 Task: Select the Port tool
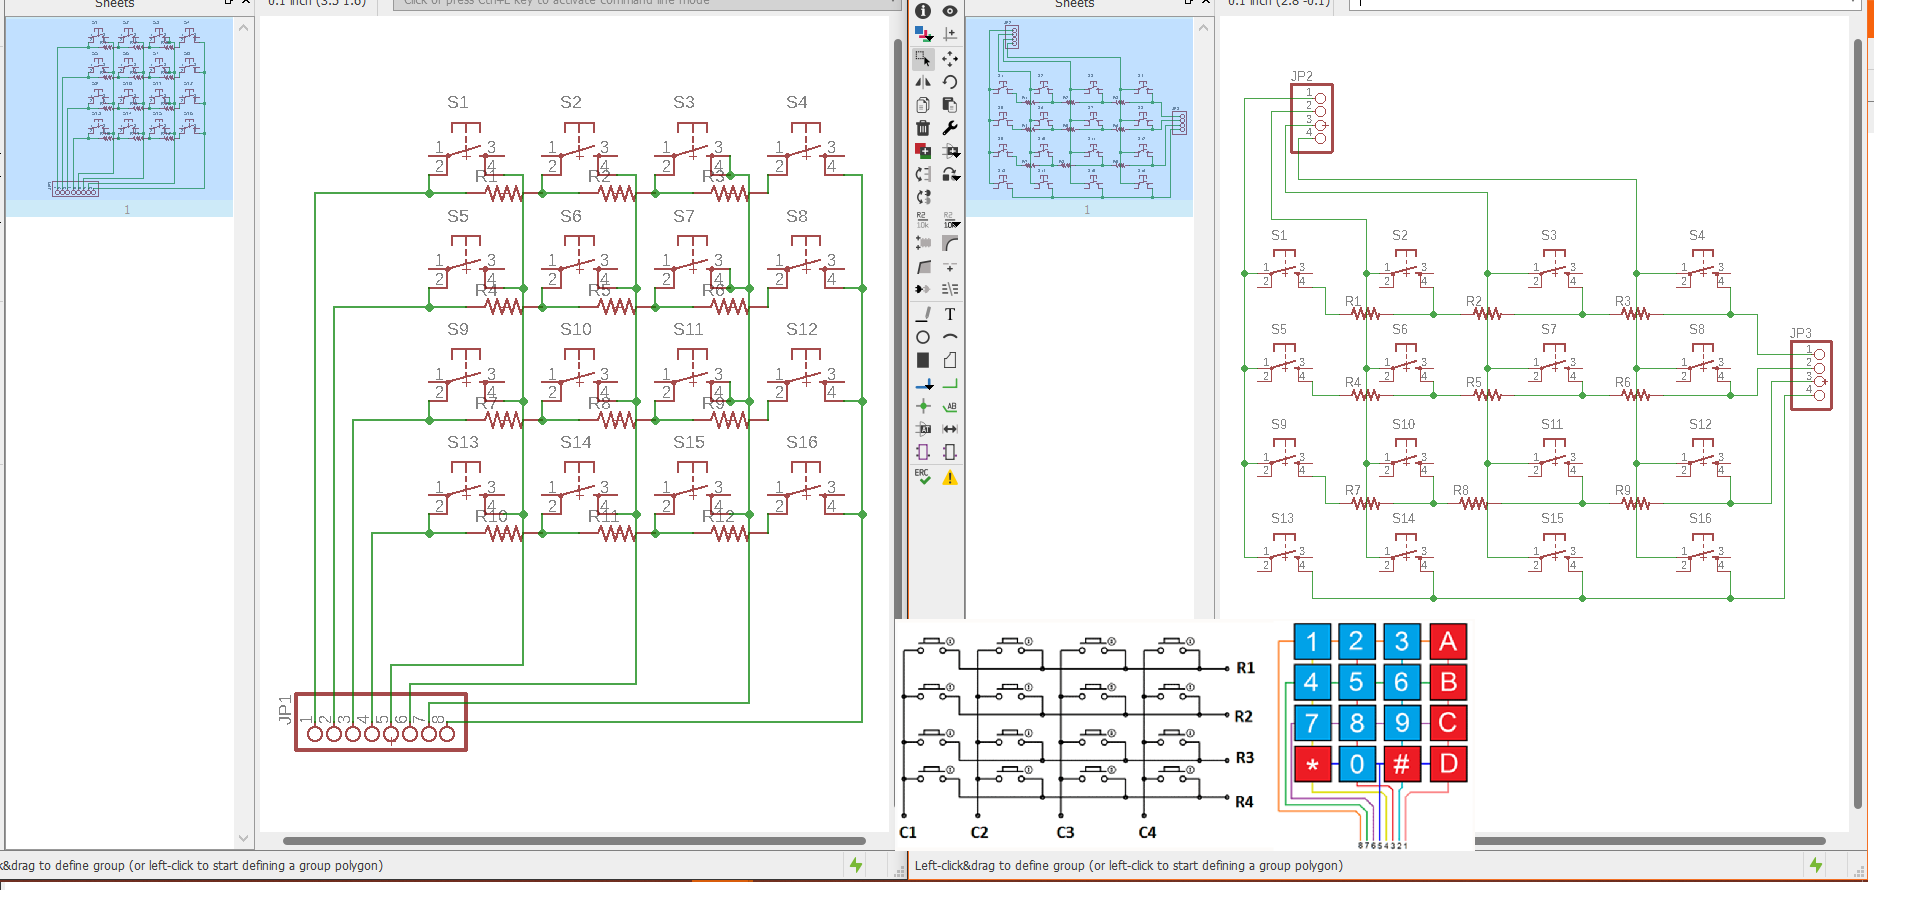pos(950,452)
